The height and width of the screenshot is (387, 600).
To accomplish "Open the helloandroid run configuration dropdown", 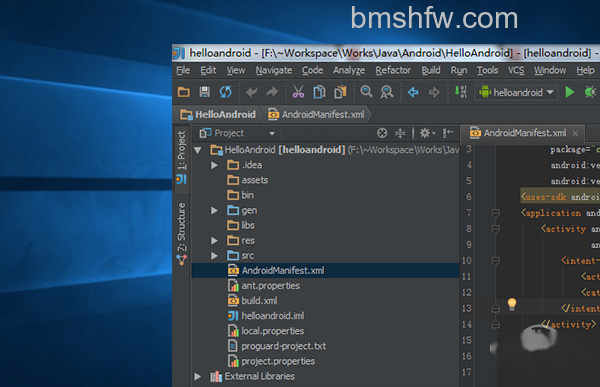I will (515, 92).
